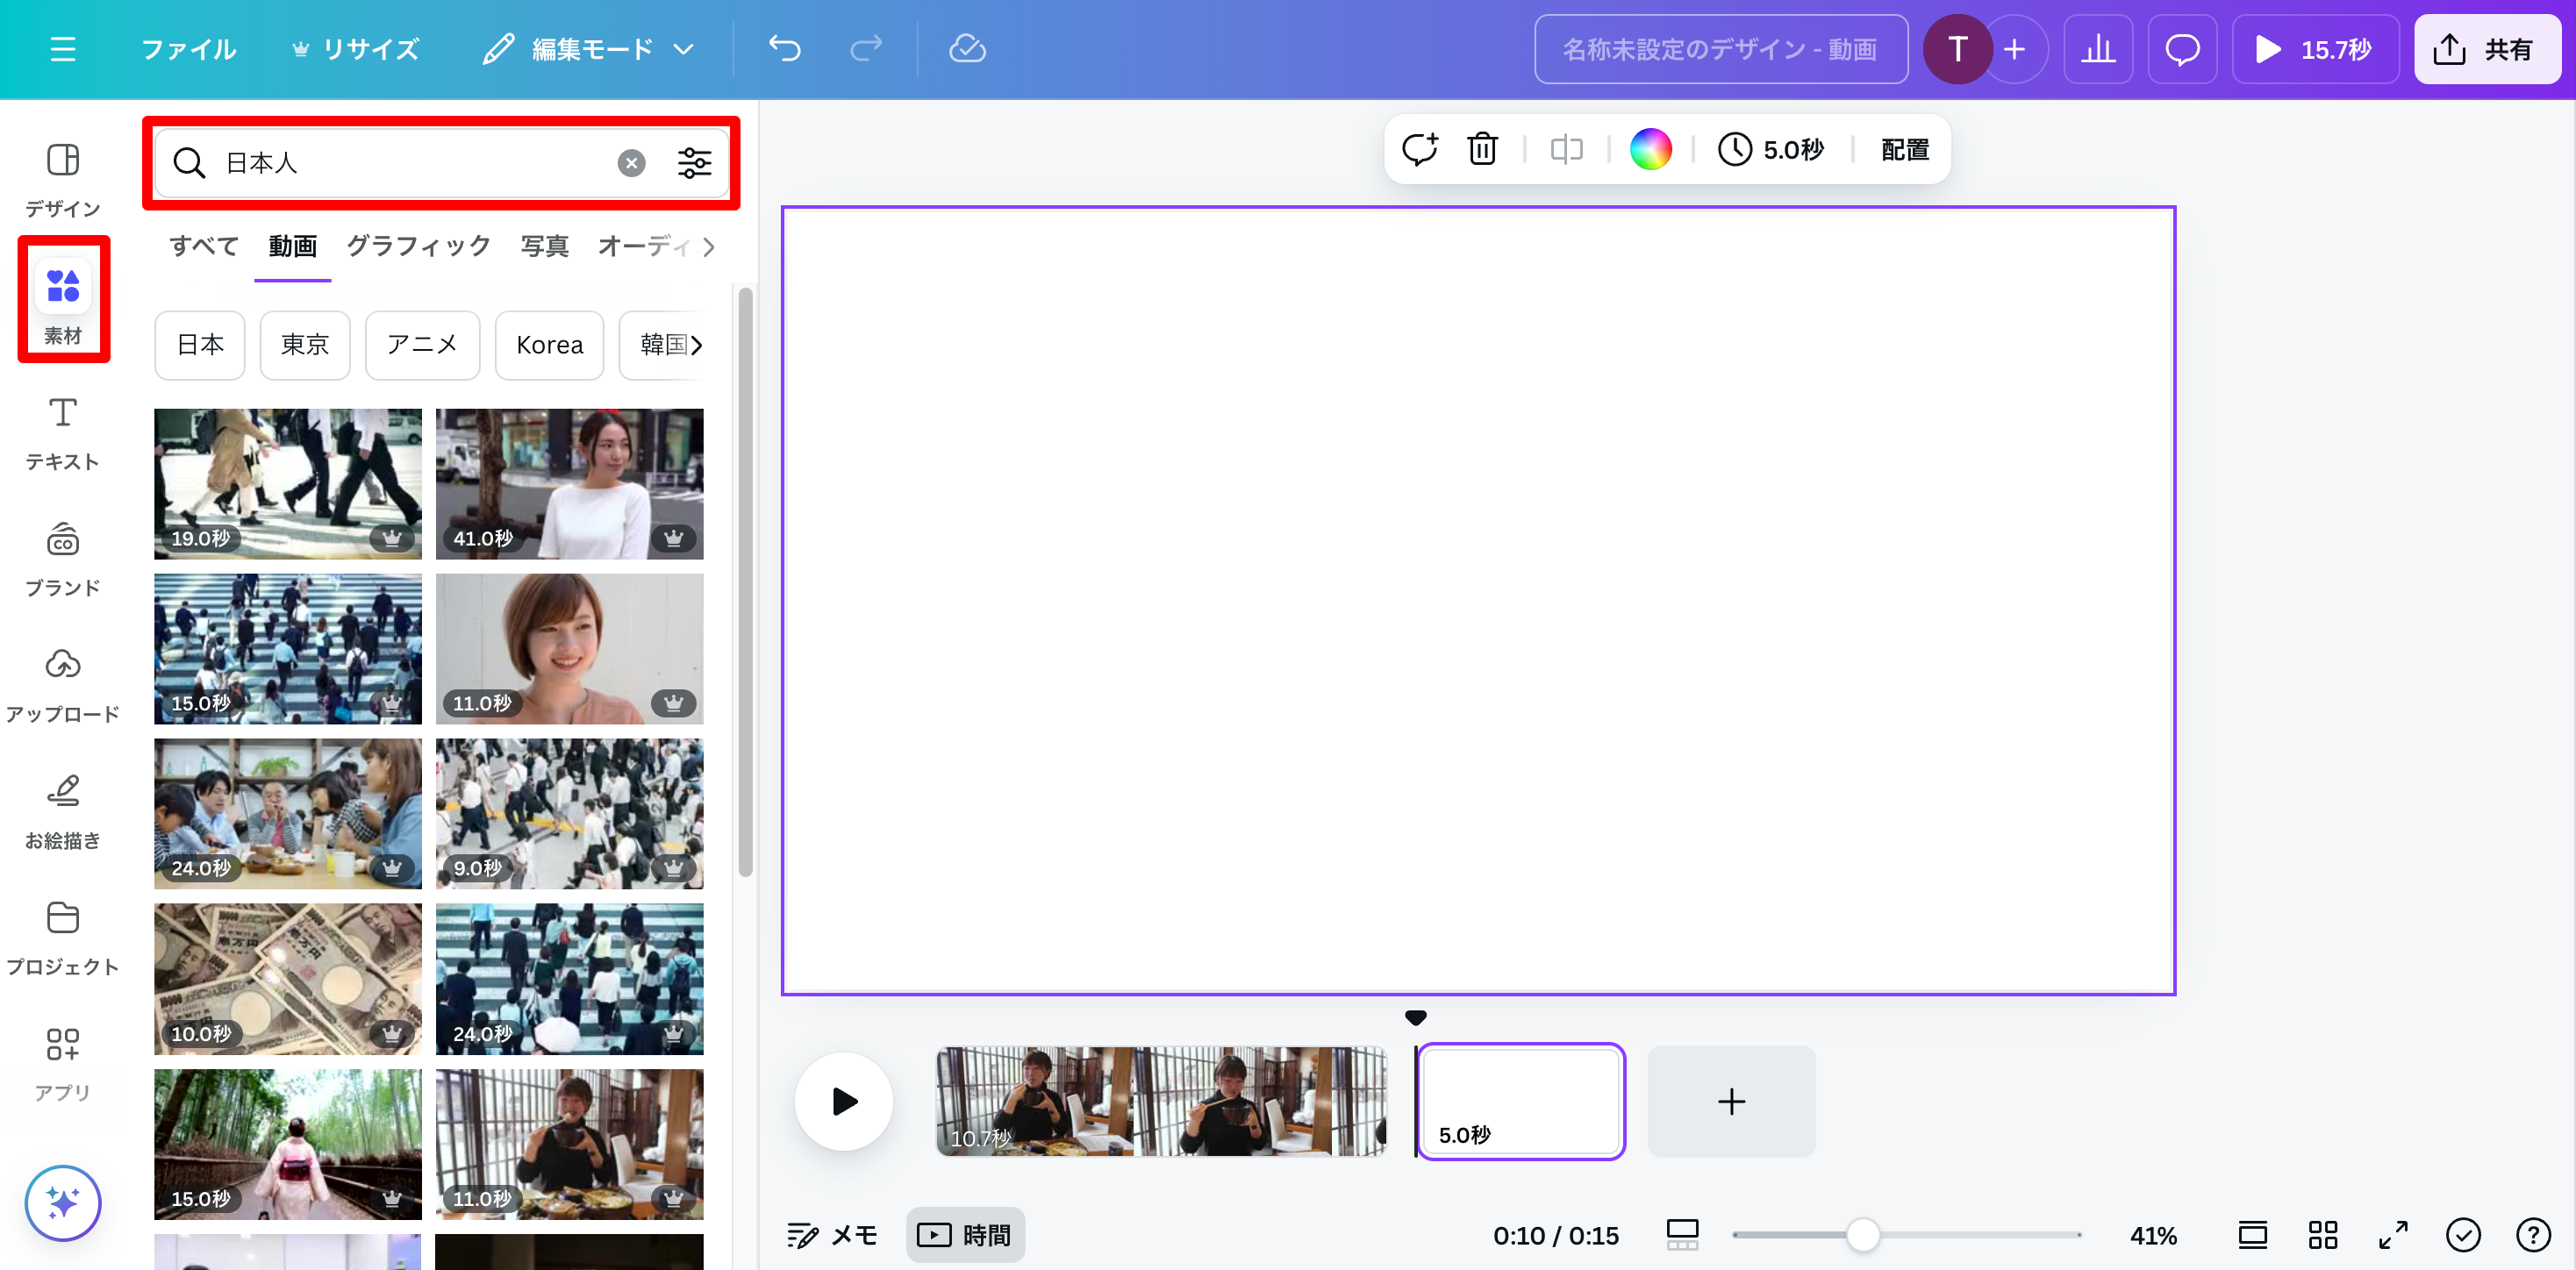Select the 9.0秒 crowd video

click(569, 813)
